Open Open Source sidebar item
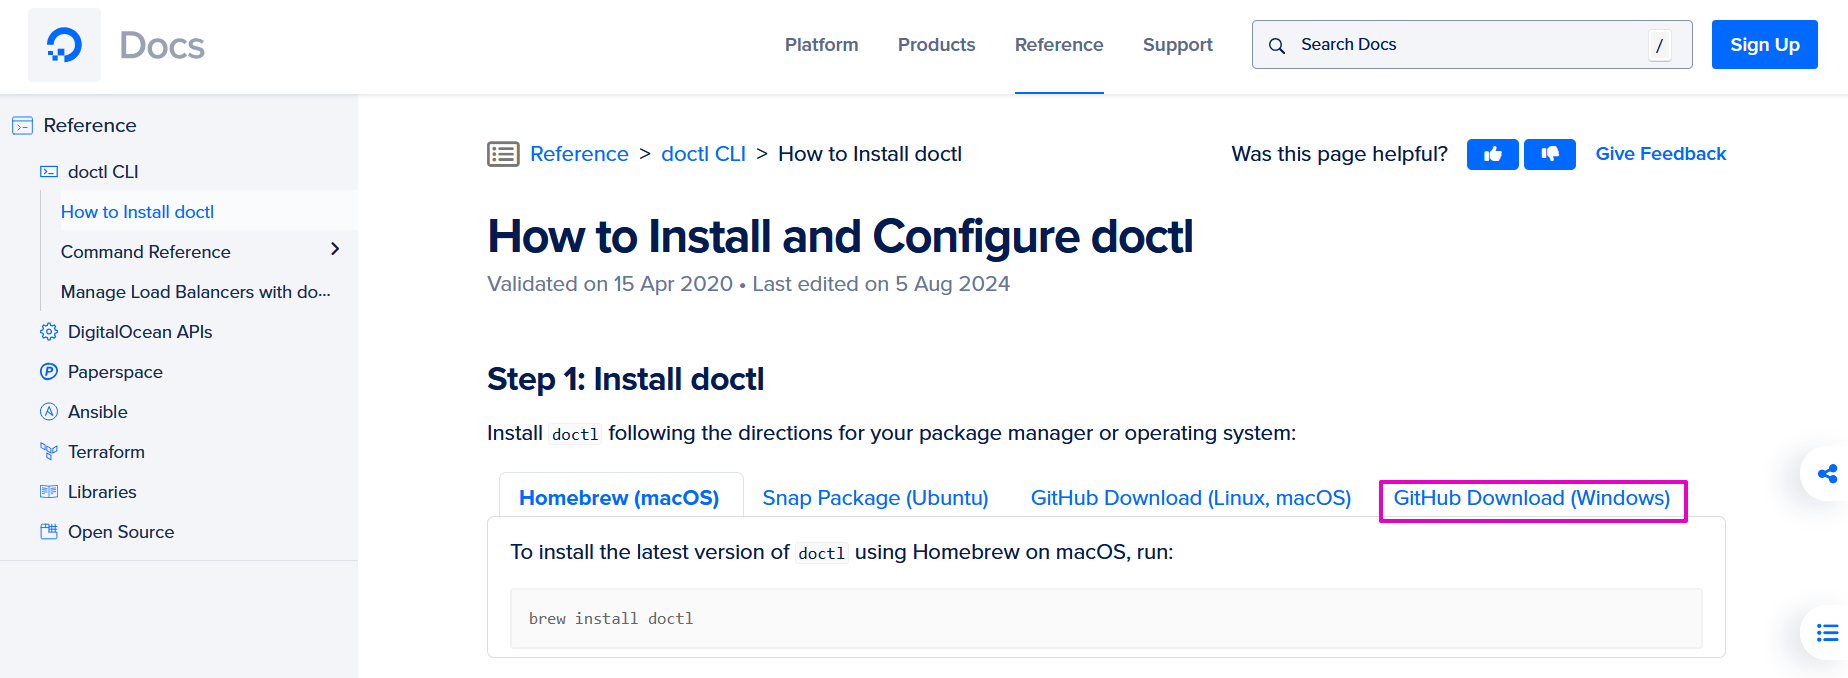The height and width of the screenshot is (678, 1848). pos(121,532)
